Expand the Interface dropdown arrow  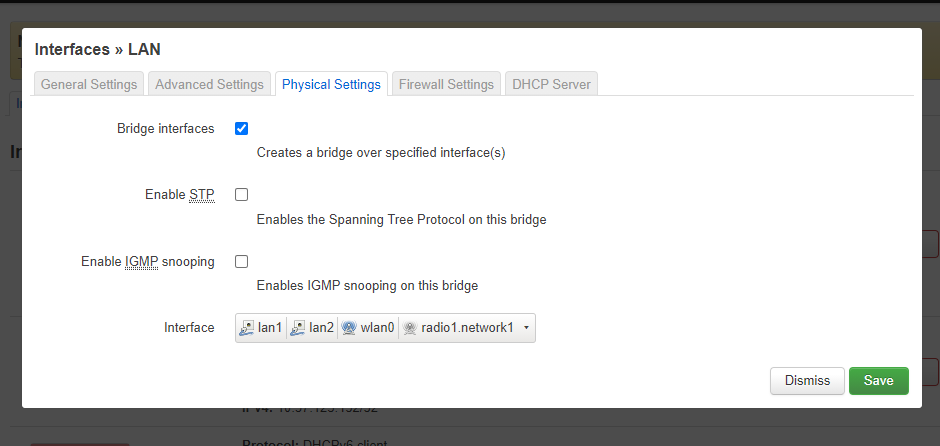[526, 328]
